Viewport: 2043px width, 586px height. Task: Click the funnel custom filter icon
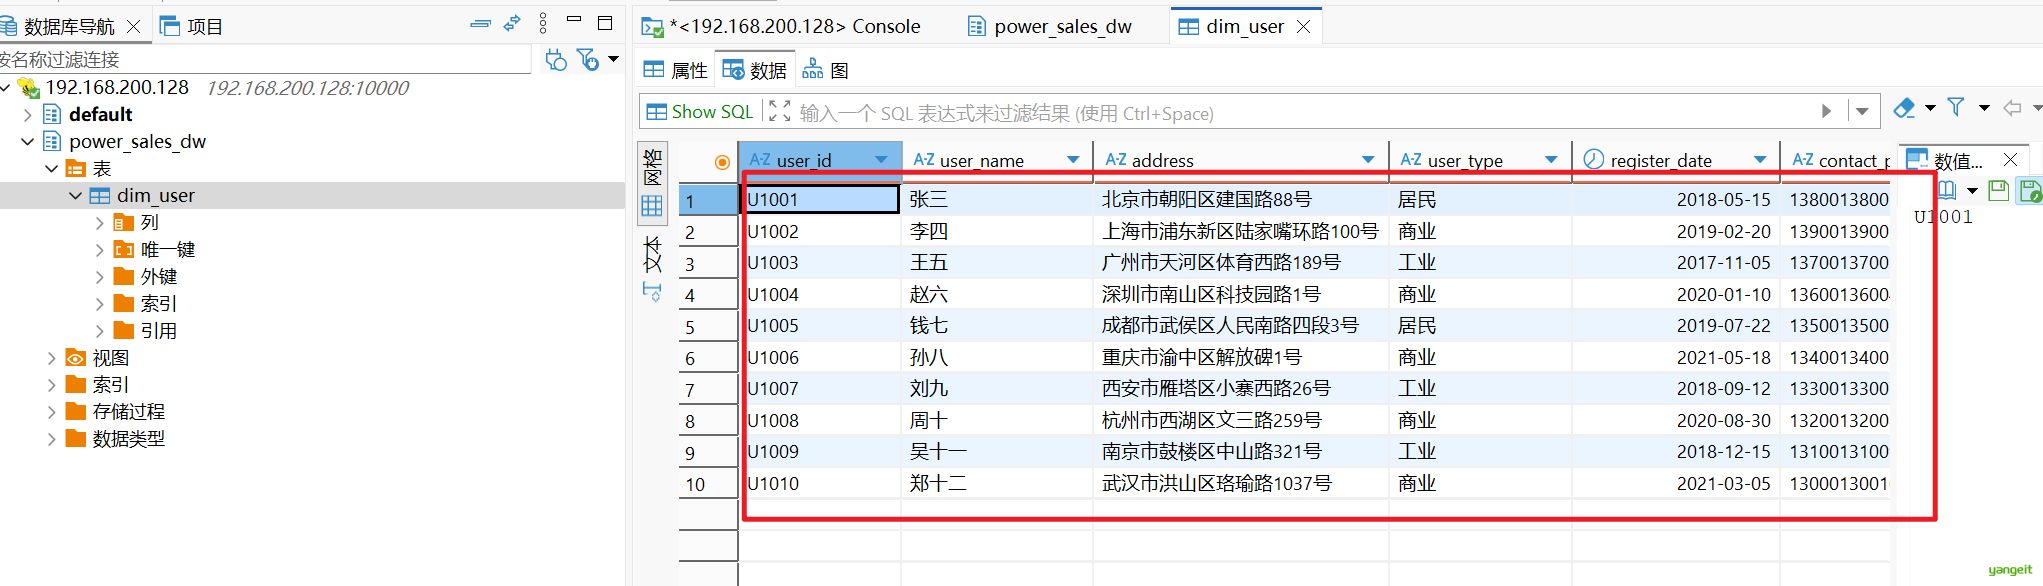[1956, 108]
